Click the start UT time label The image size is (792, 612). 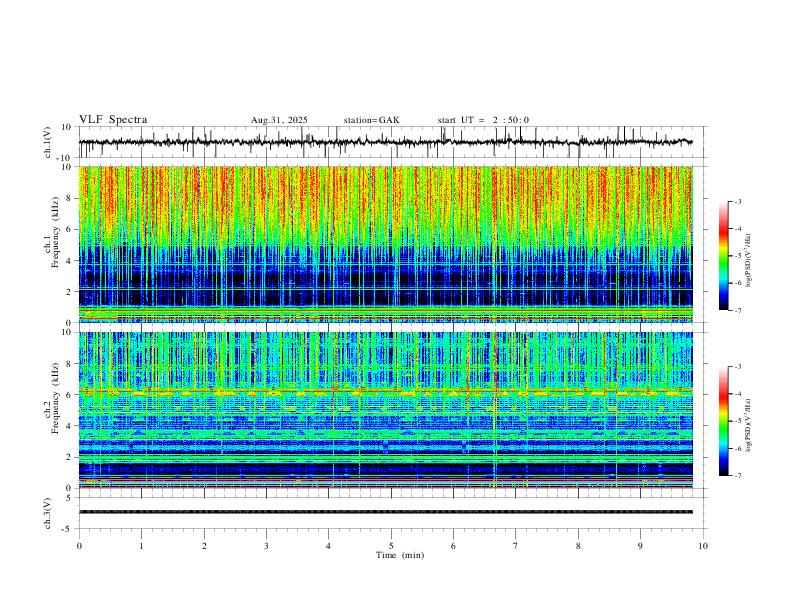483,120
